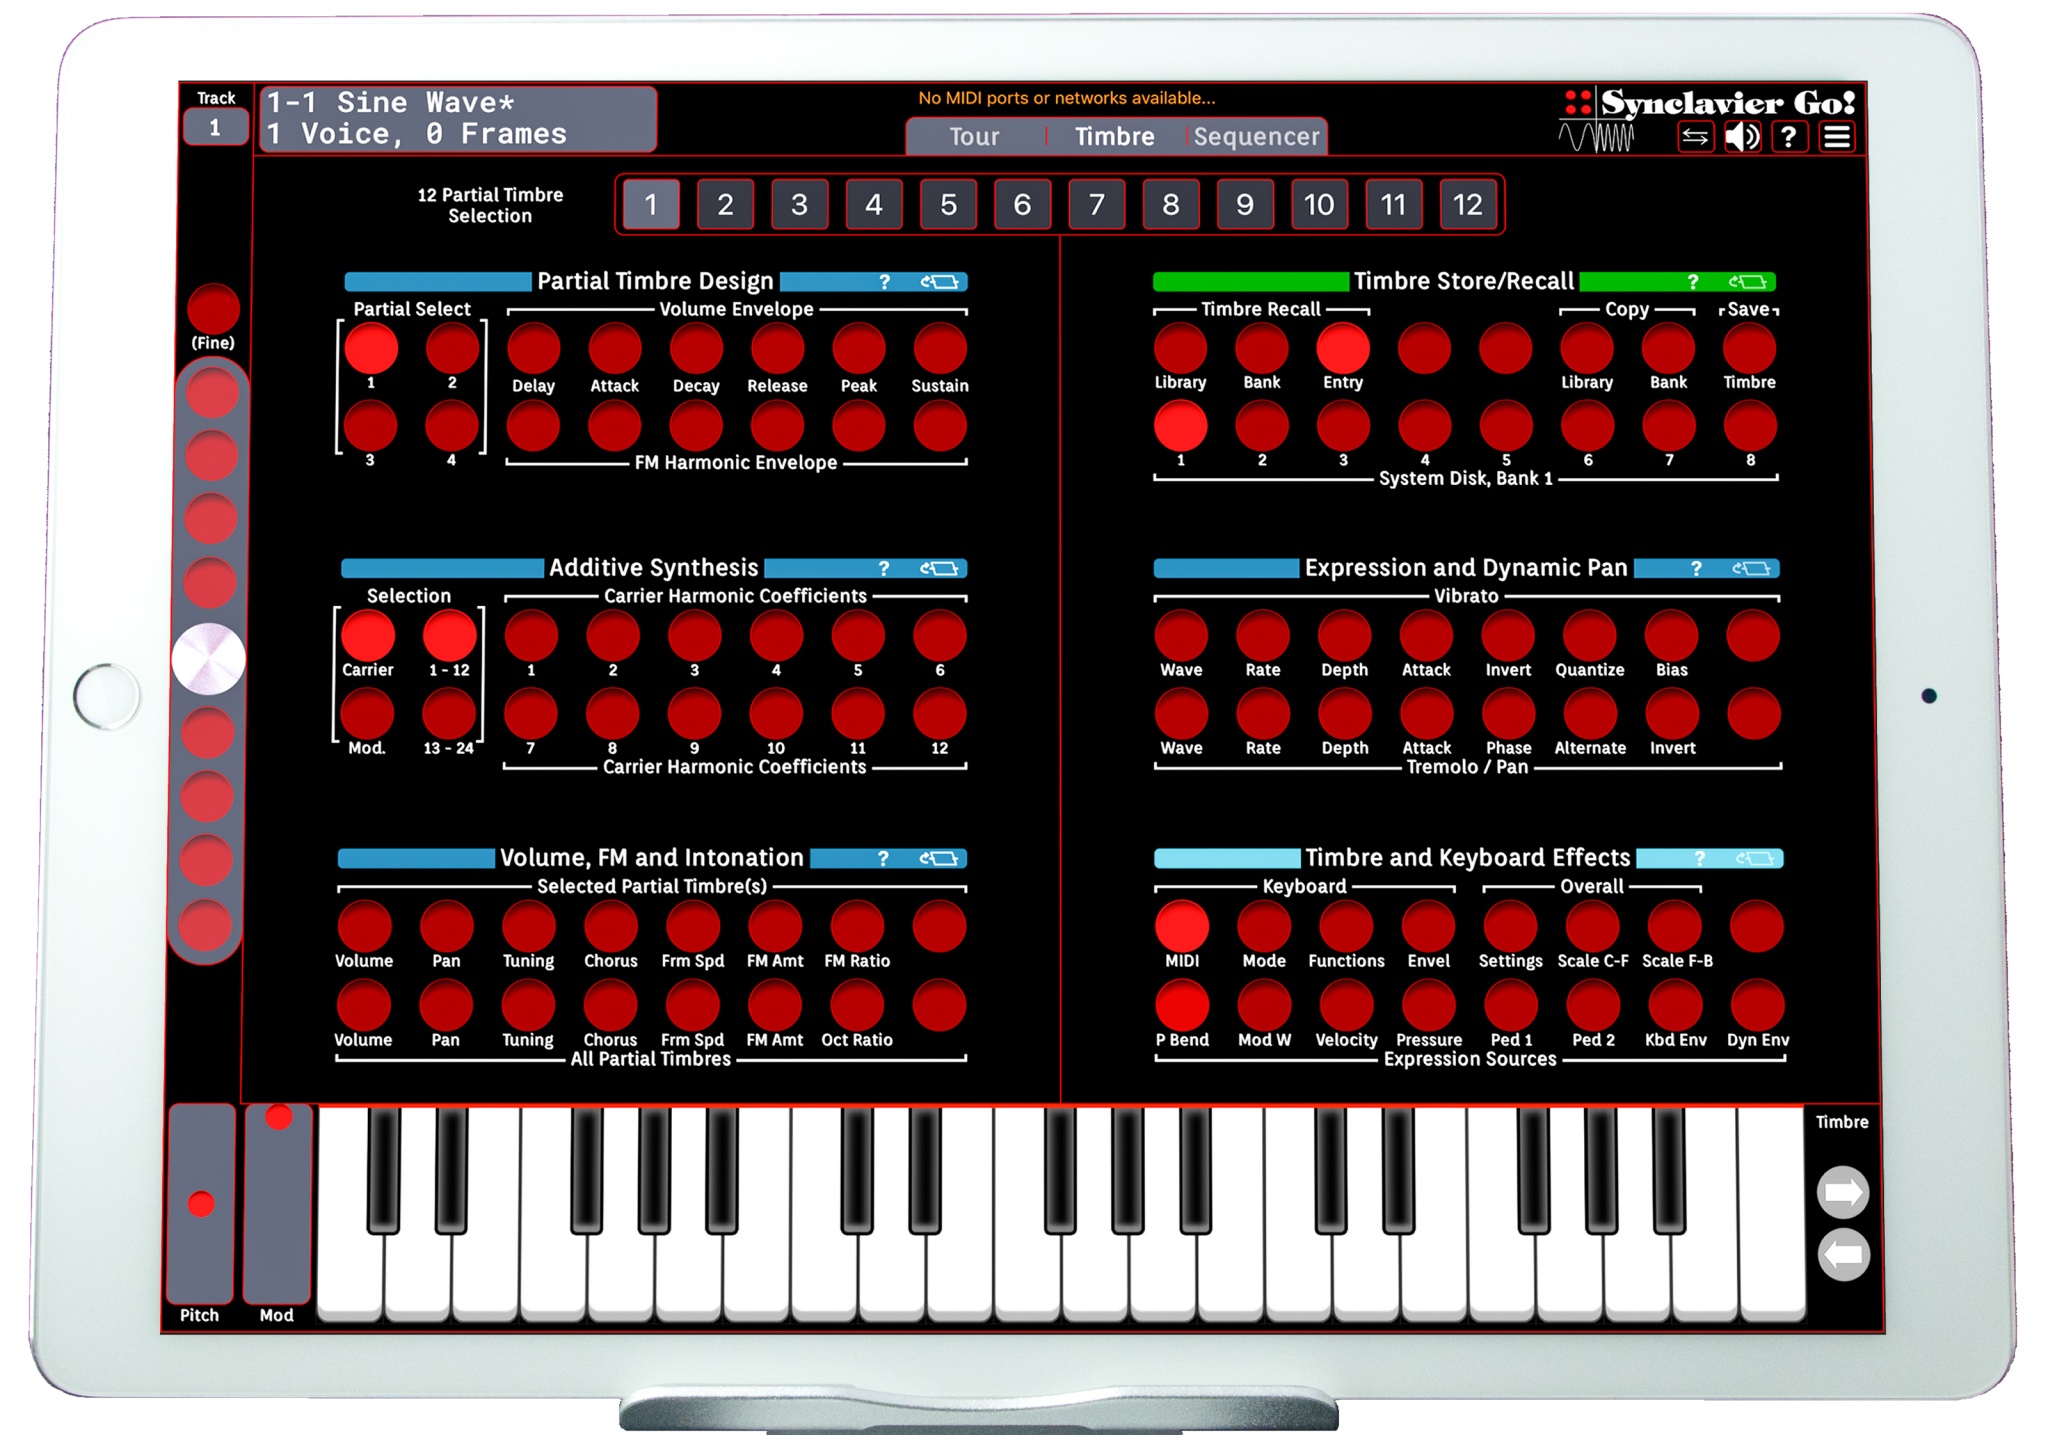Click the forward Timbre arrow beside the keyboard

[1842, 1191]
